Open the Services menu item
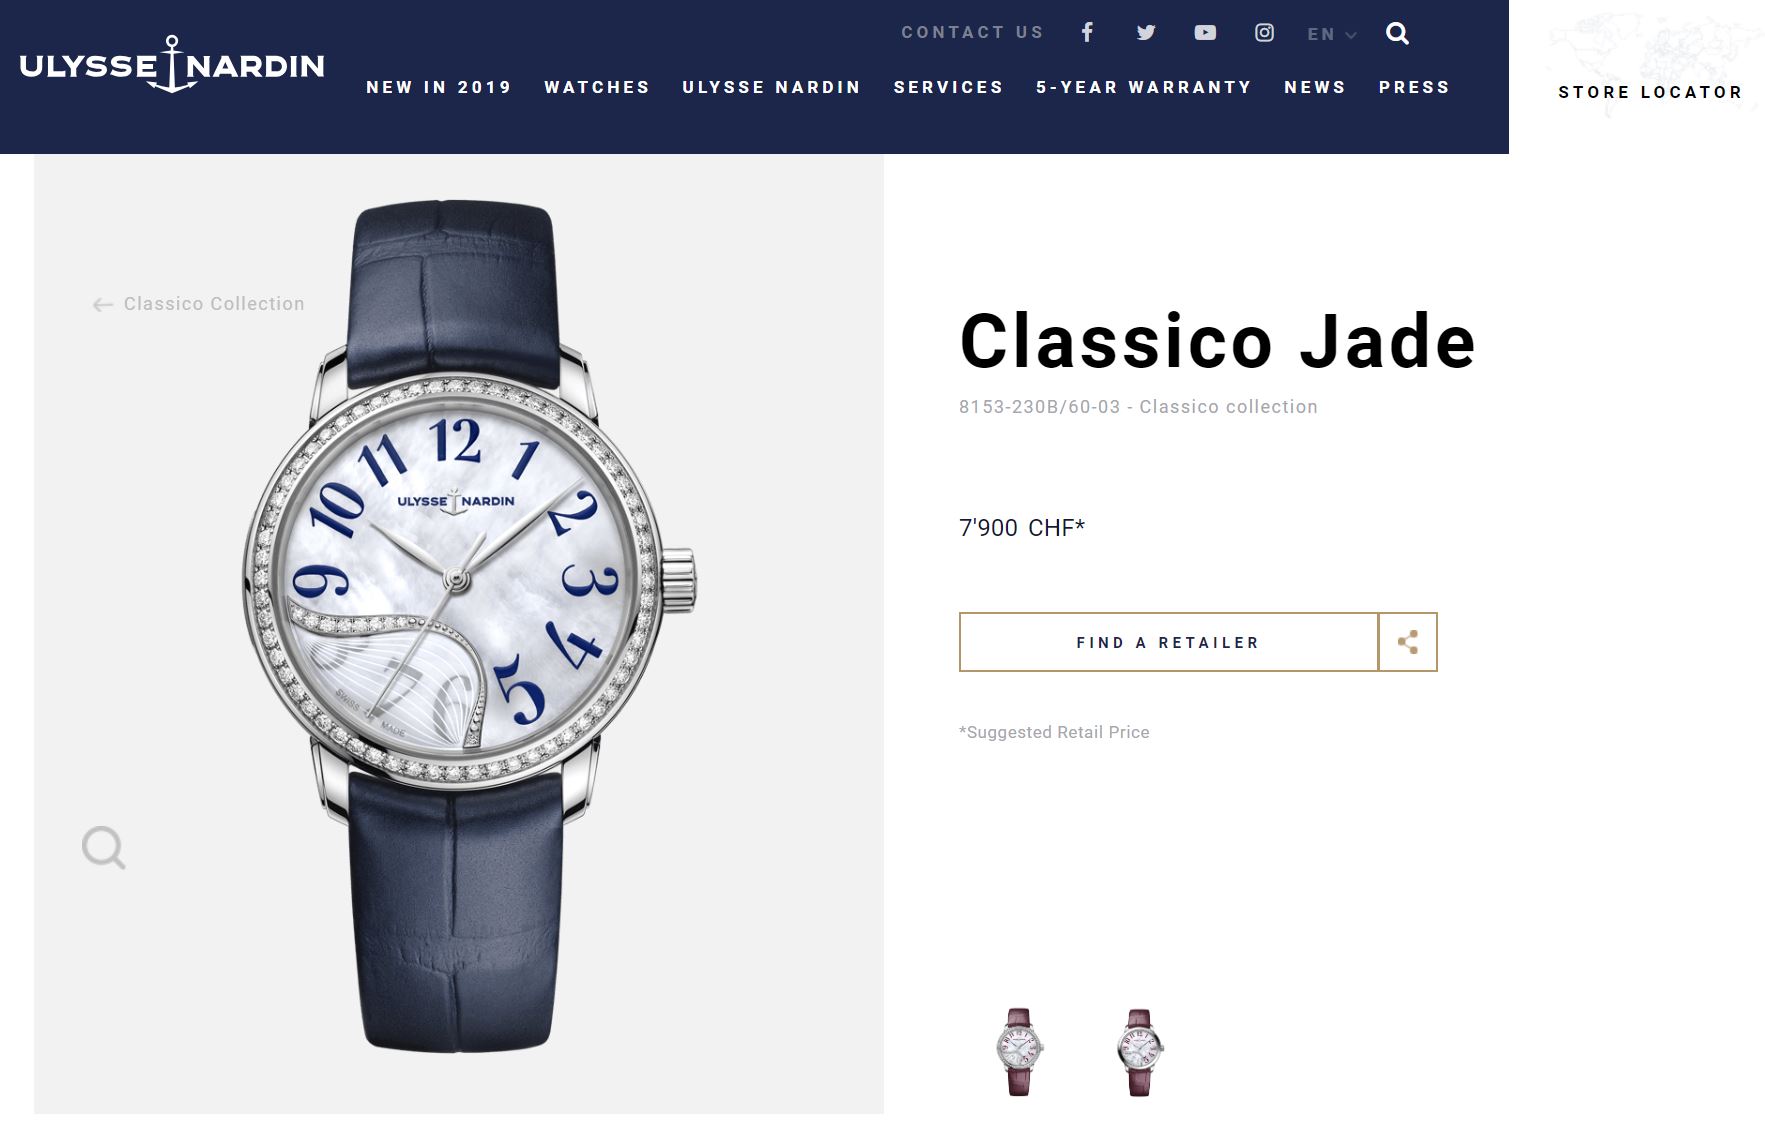This screenshot has width=1765, height=1144. click(948, 87)
